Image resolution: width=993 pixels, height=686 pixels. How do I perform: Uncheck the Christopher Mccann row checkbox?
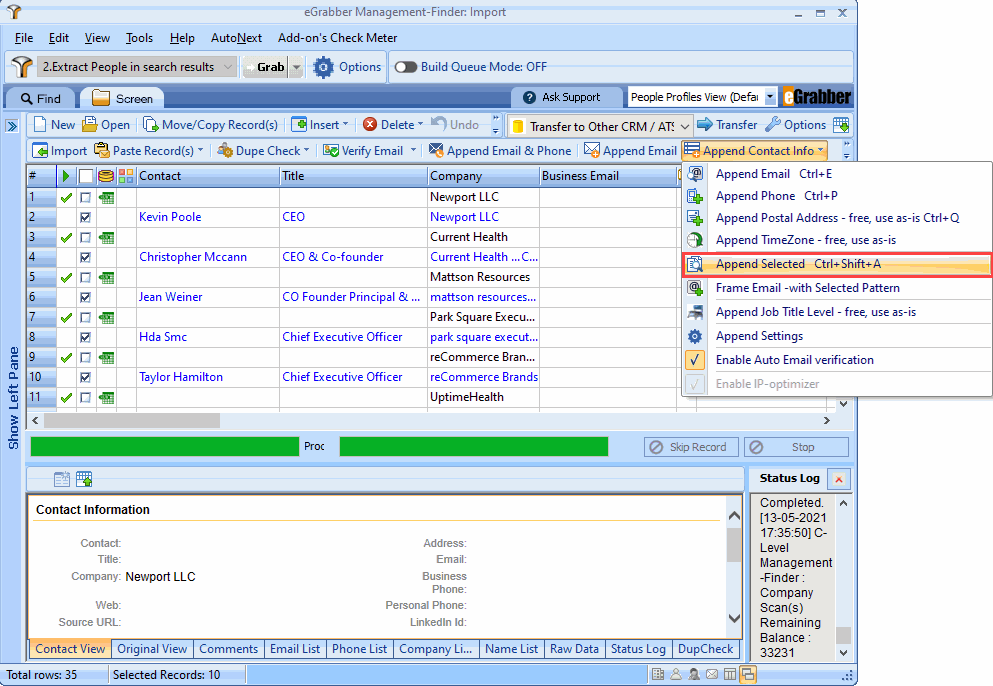tap(85, 257)
